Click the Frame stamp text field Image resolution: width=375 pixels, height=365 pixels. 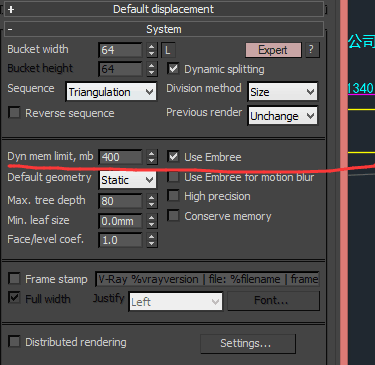click(x=207, y=279)
